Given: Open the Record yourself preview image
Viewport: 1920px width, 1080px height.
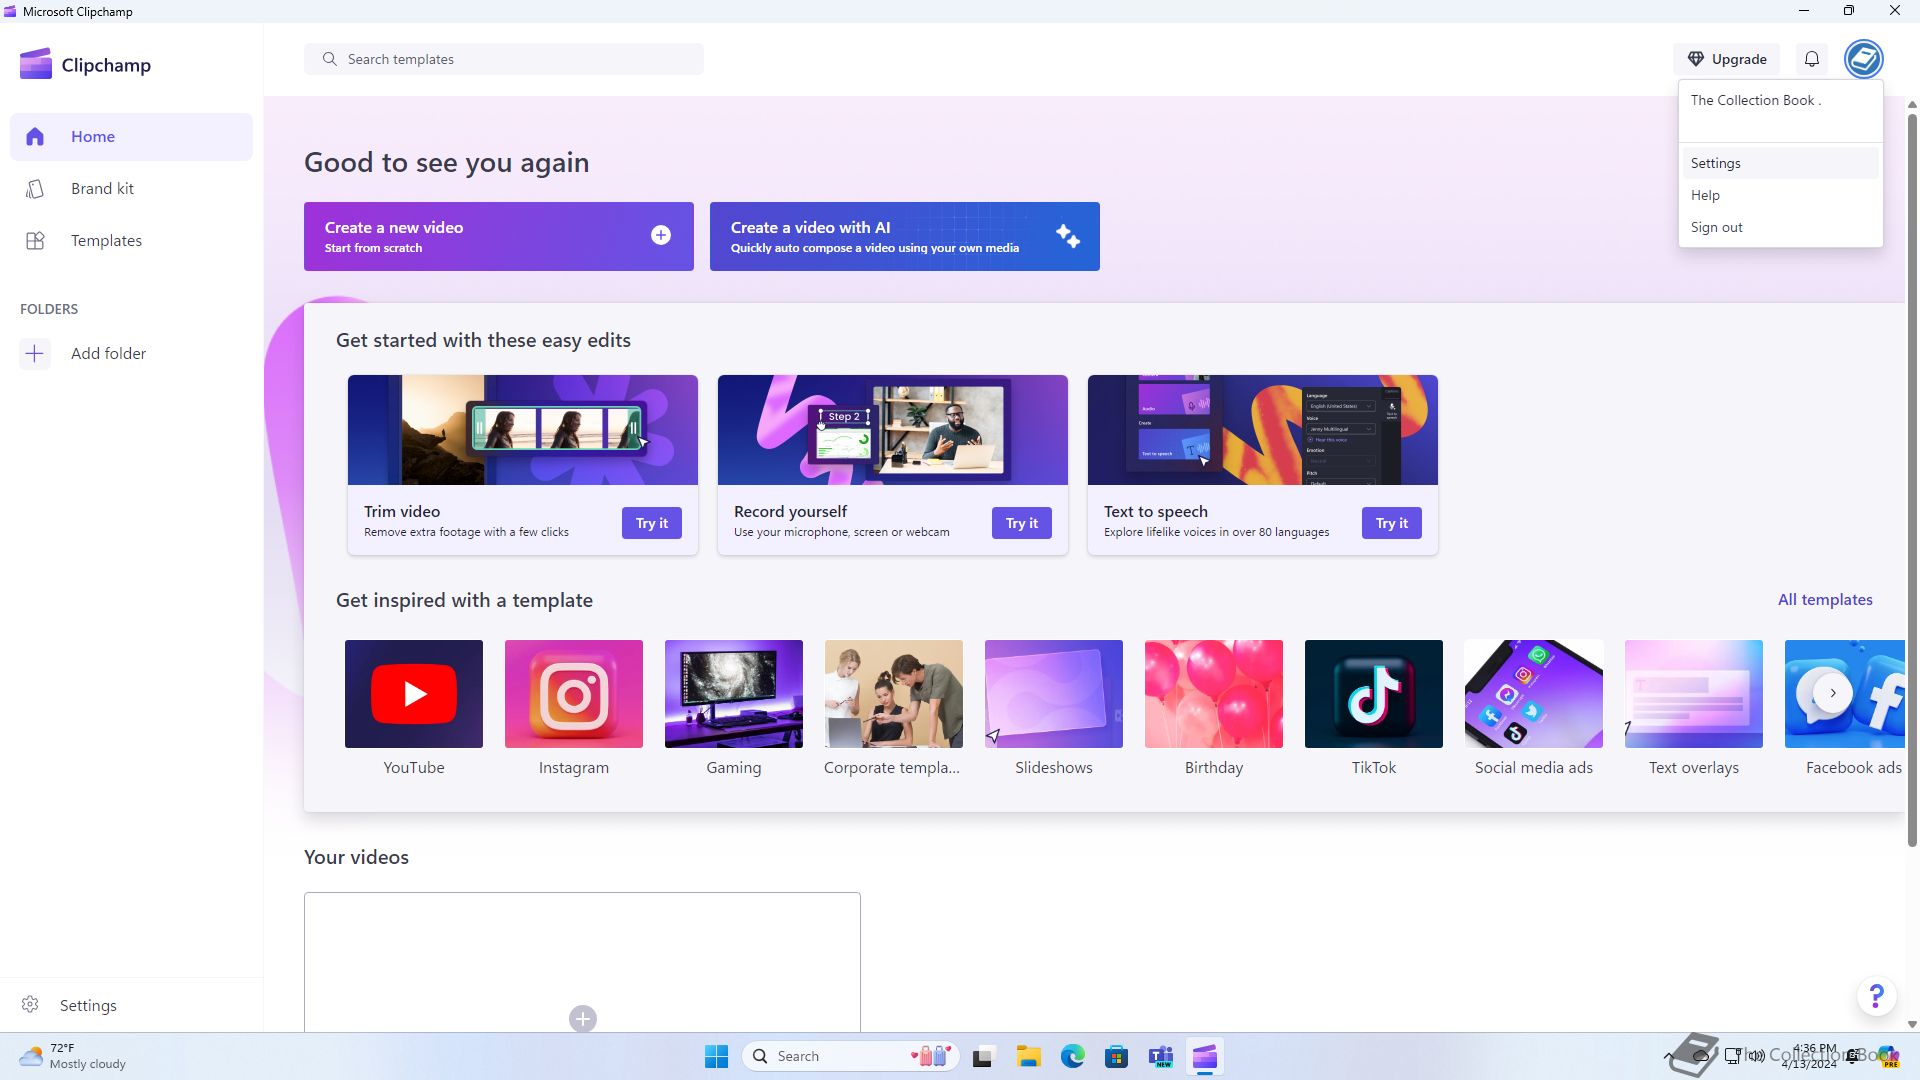Looking at the screenshot, I should click(893, 430).
